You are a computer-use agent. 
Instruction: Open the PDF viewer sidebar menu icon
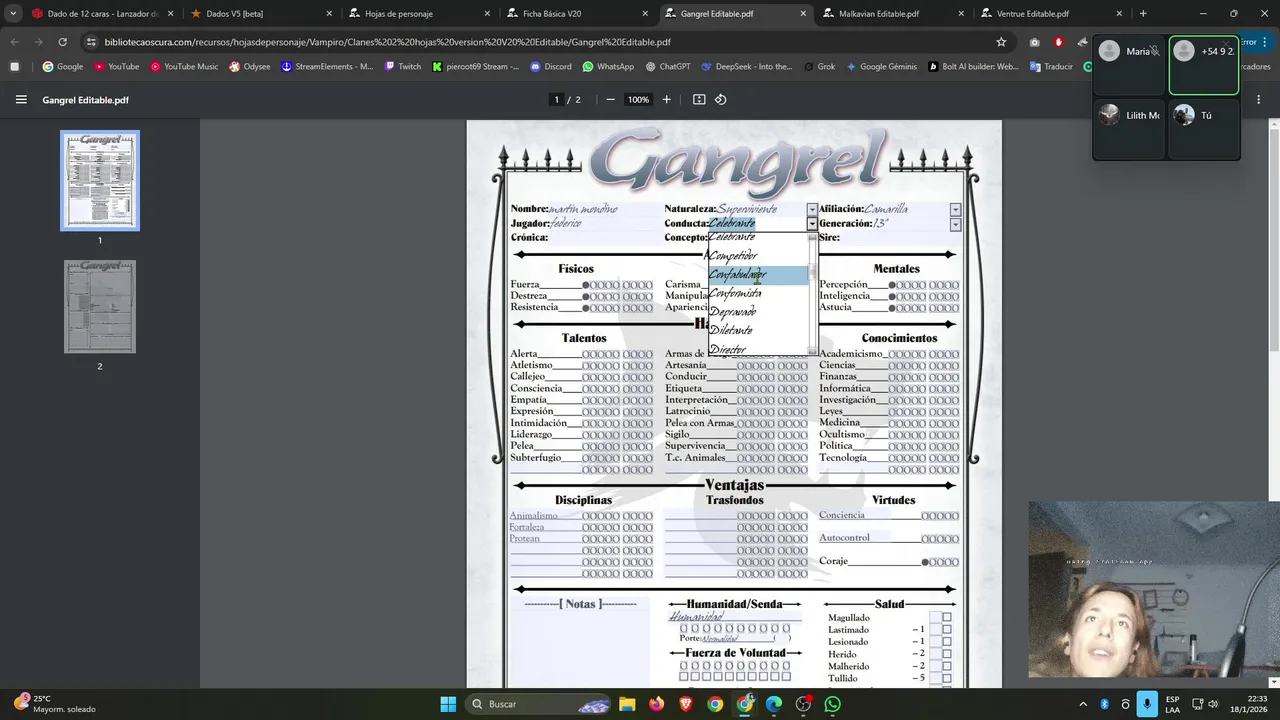point(21,100)
